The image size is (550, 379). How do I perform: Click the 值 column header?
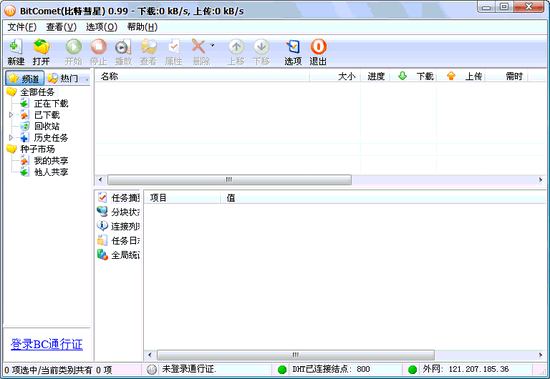(x=383, y=198)
